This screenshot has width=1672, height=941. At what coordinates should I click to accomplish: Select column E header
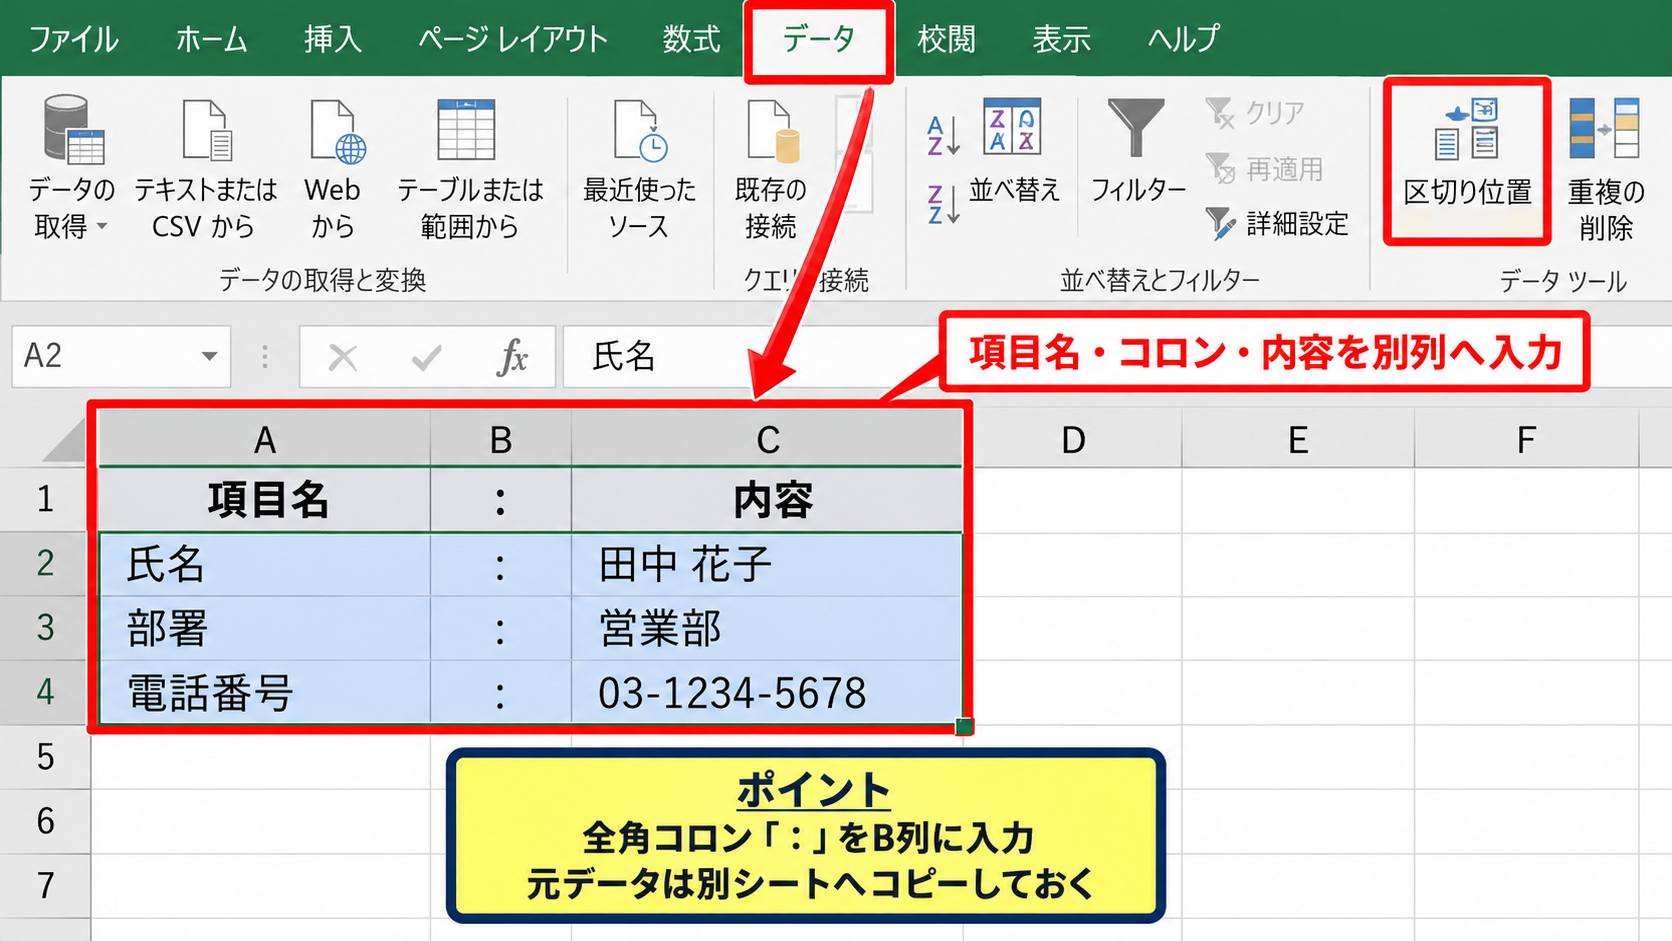coord(1298,440)
